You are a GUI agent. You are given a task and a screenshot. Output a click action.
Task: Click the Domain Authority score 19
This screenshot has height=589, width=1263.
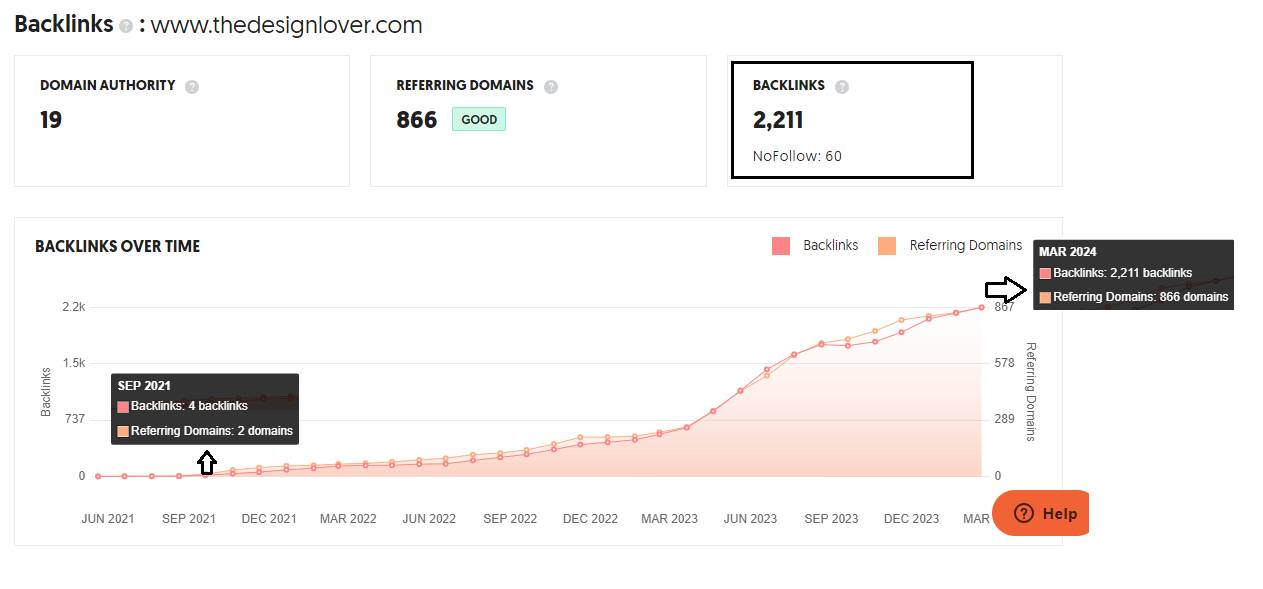51,120
